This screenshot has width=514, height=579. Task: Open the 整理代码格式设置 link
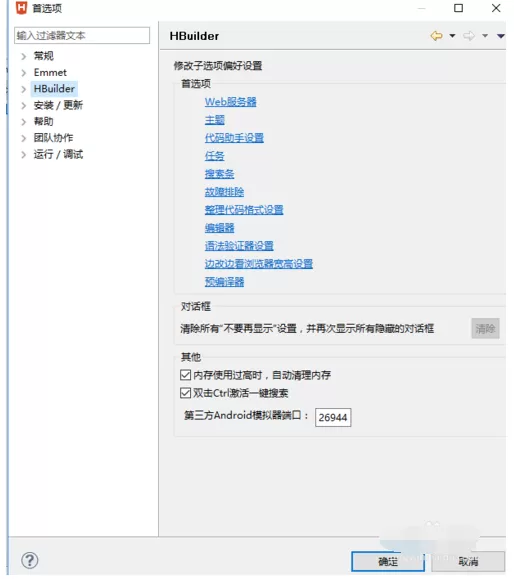244,210
